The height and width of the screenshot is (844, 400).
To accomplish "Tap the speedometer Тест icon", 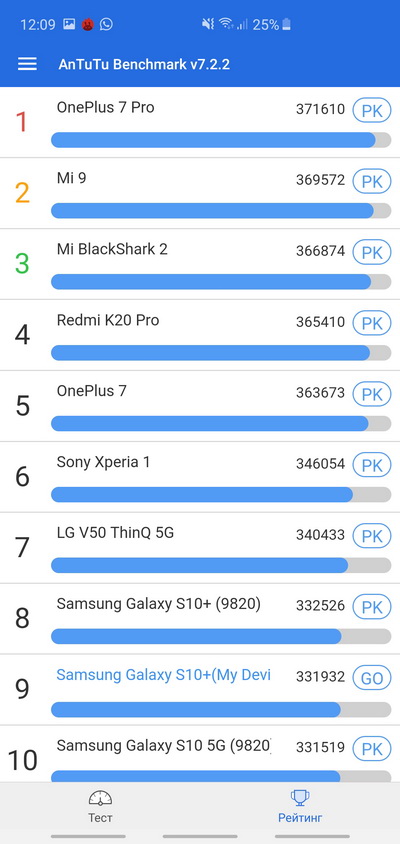I will pos(100,799).
